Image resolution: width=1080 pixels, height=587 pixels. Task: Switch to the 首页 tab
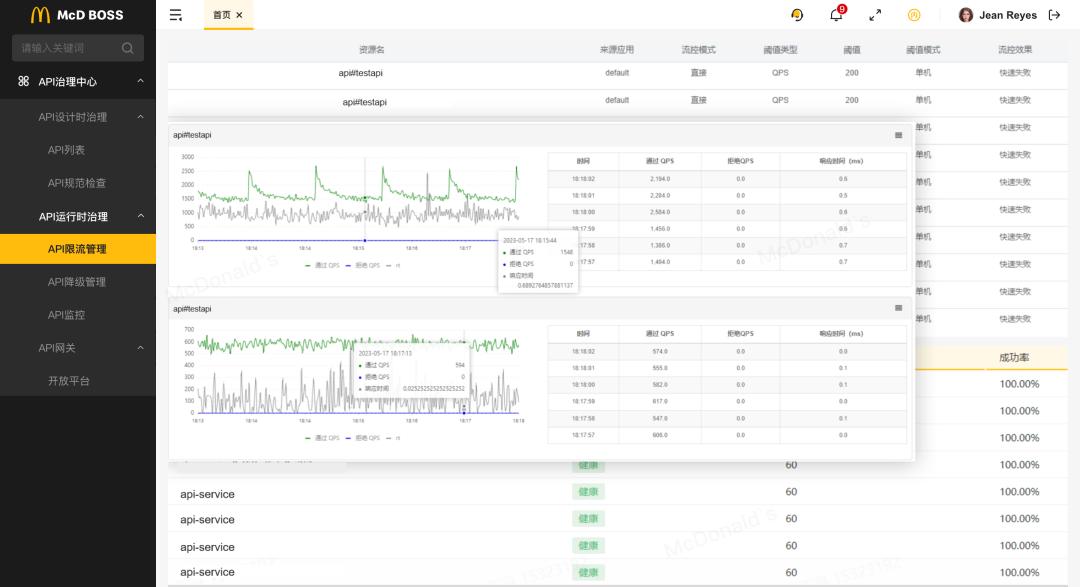222,15
